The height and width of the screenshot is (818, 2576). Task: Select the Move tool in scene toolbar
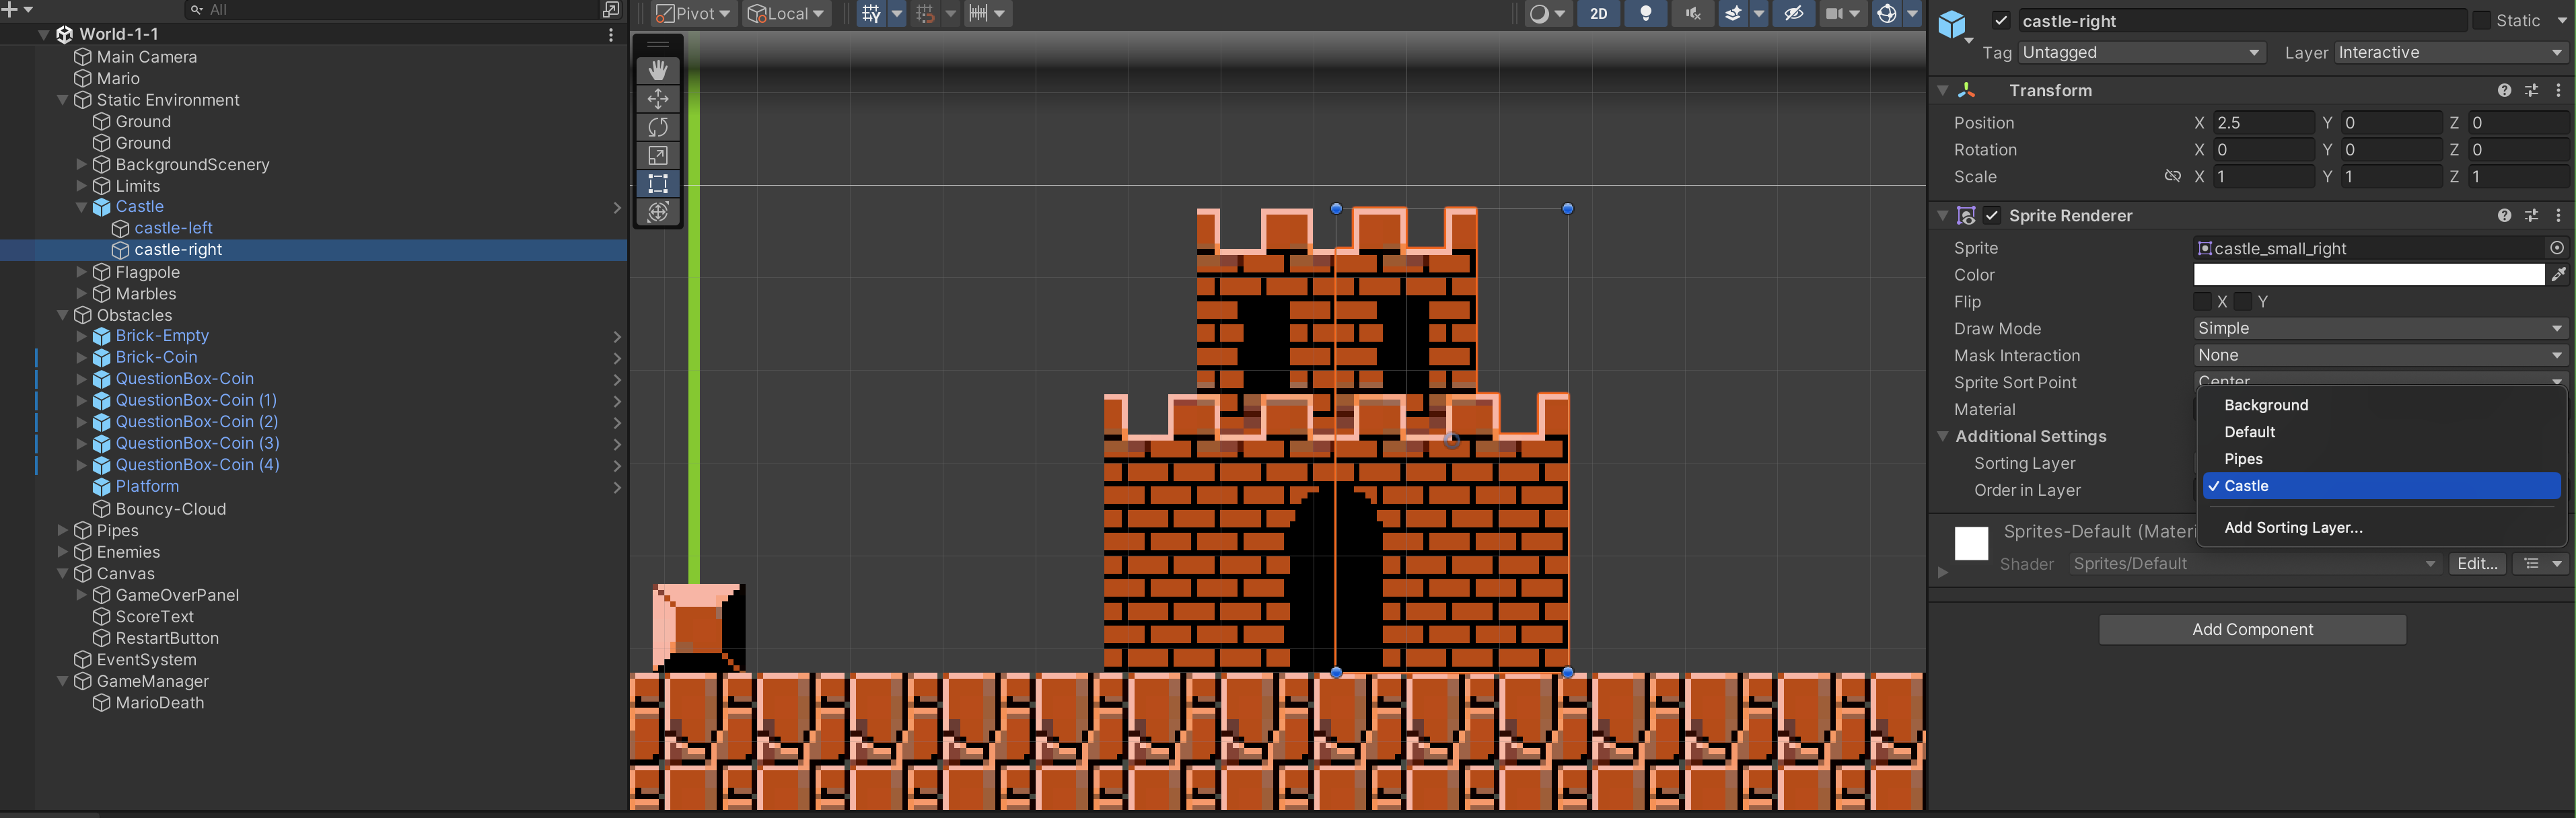click(x=658, y=98)
